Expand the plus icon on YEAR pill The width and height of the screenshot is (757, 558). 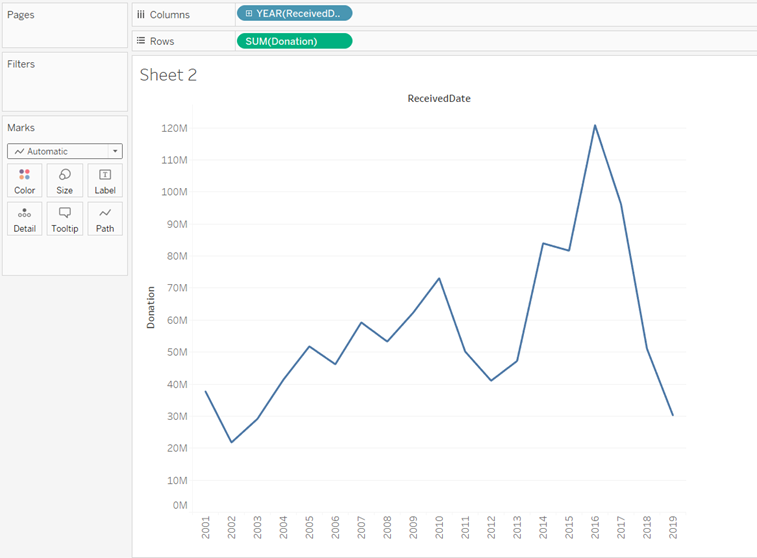249,14
